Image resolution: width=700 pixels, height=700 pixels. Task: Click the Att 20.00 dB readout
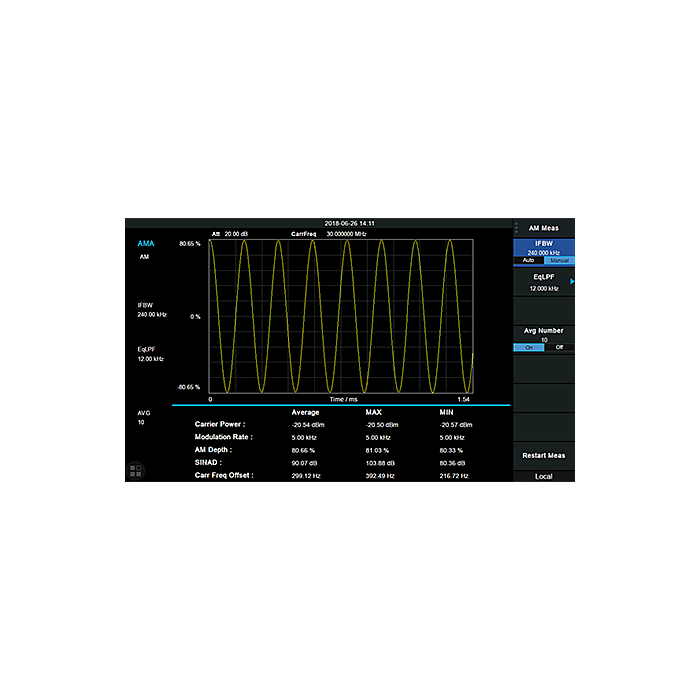coord(229,233)
